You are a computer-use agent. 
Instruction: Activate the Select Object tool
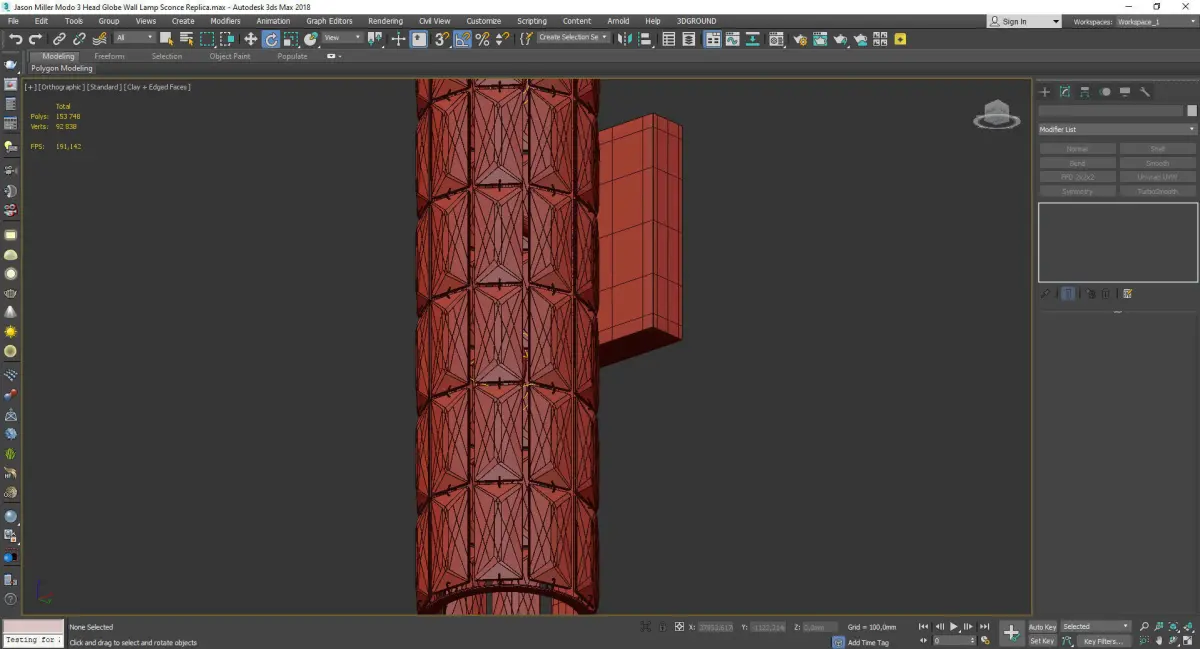pos(166,39)
